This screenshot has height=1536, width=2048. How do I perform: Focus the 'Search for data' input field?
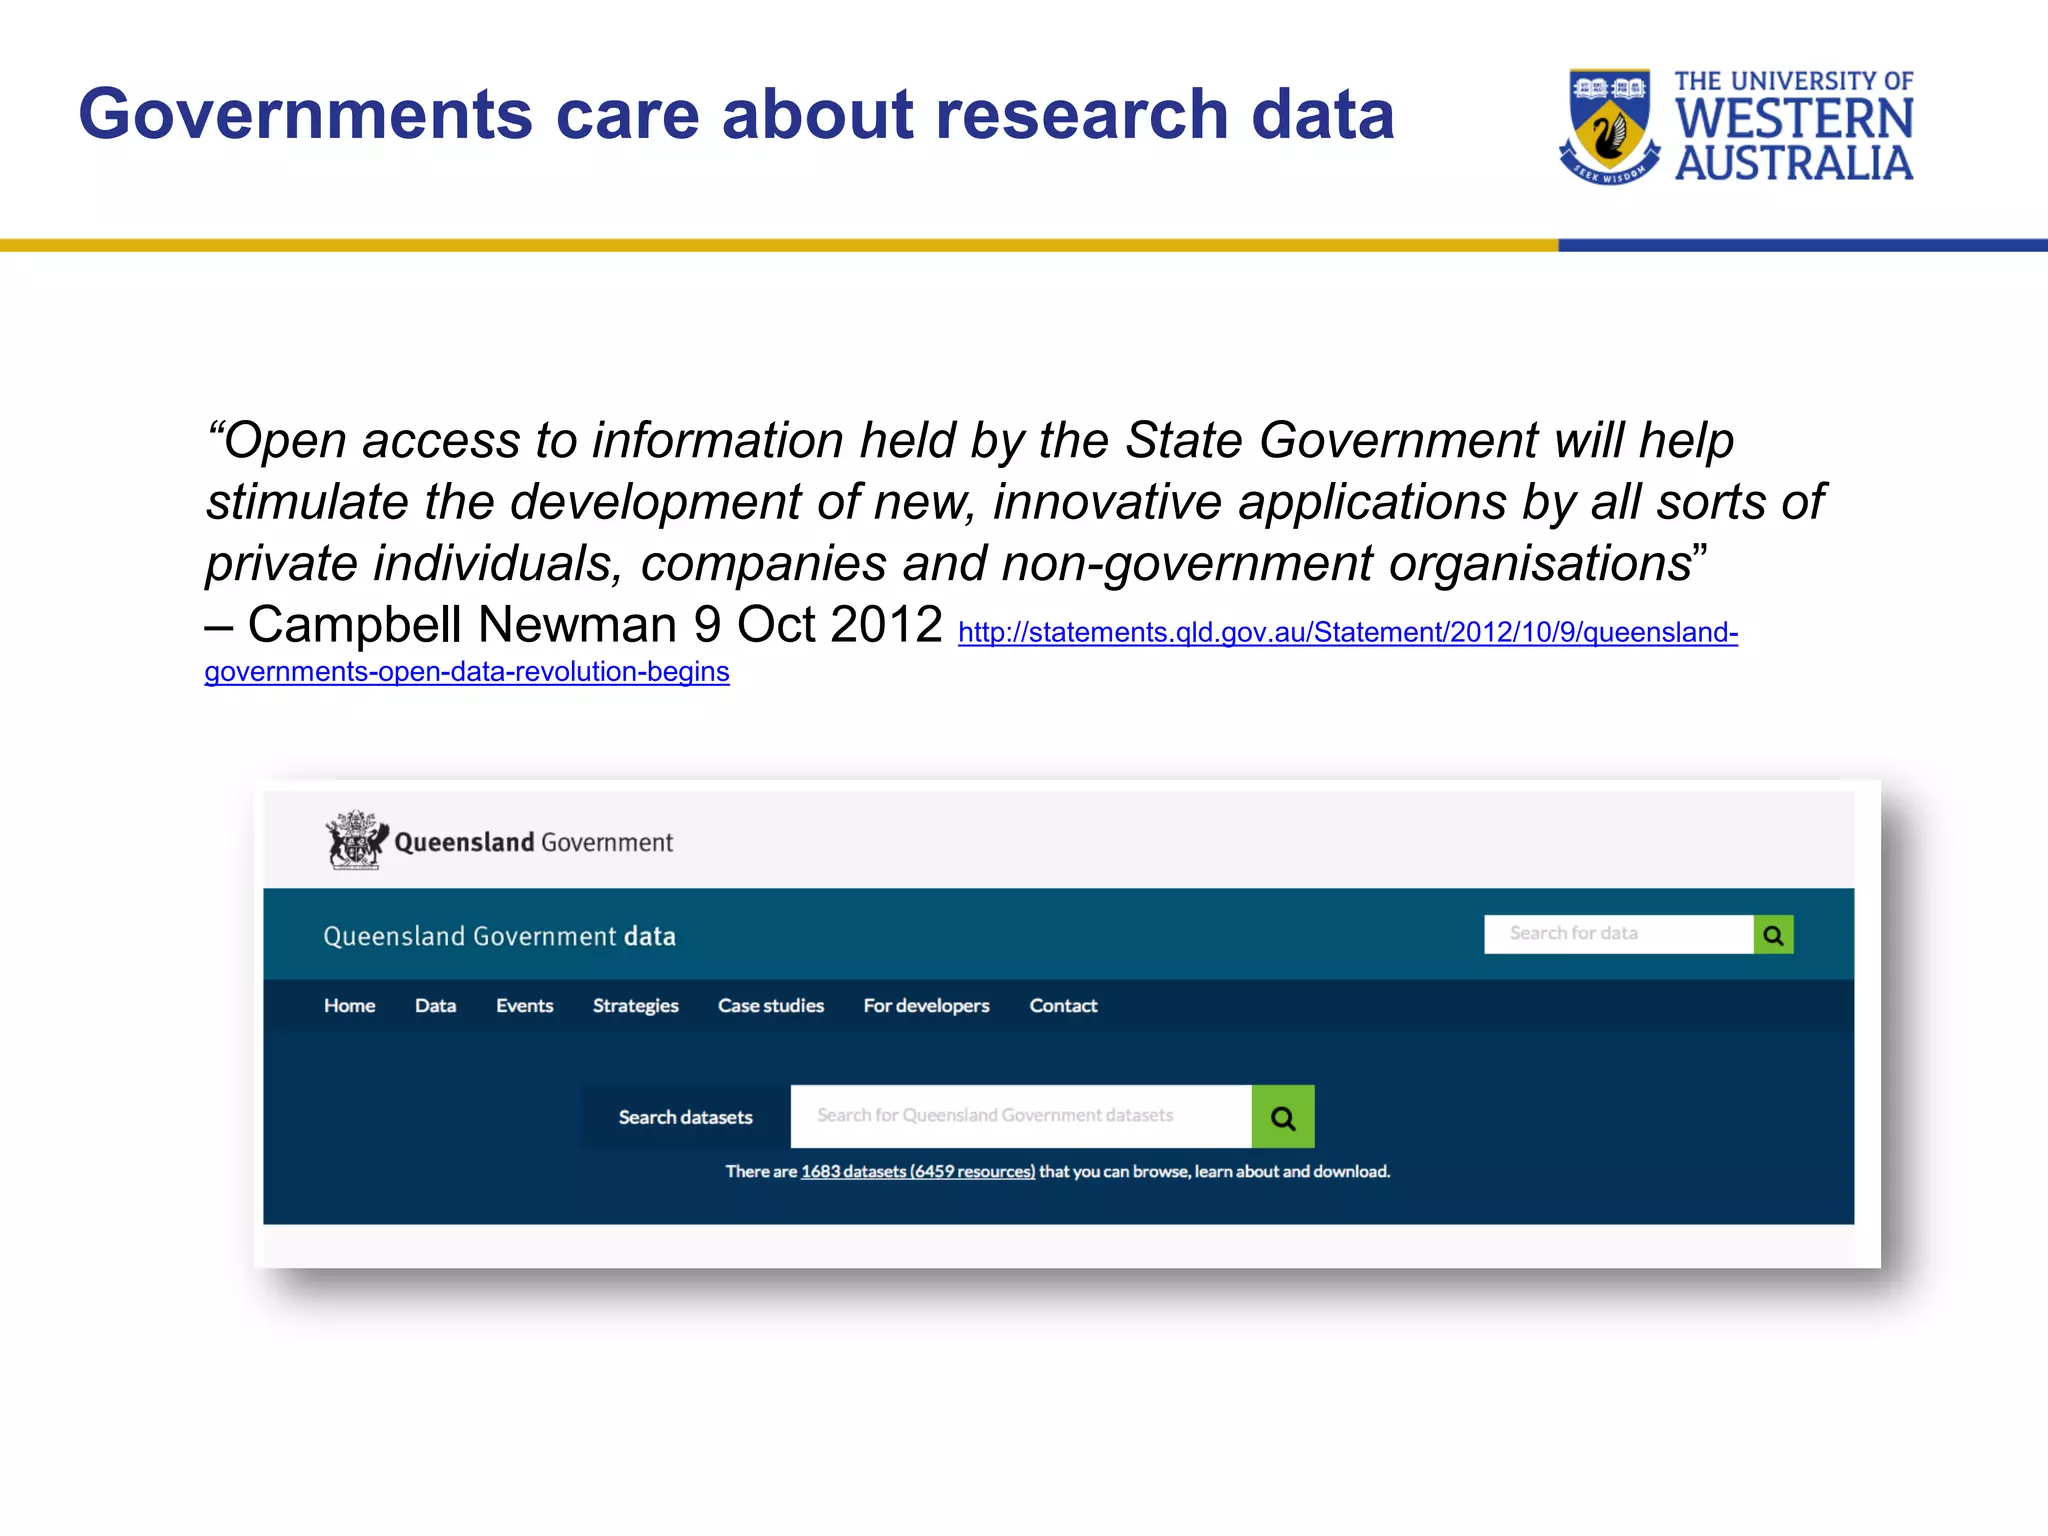click(x=1619, y=934)
